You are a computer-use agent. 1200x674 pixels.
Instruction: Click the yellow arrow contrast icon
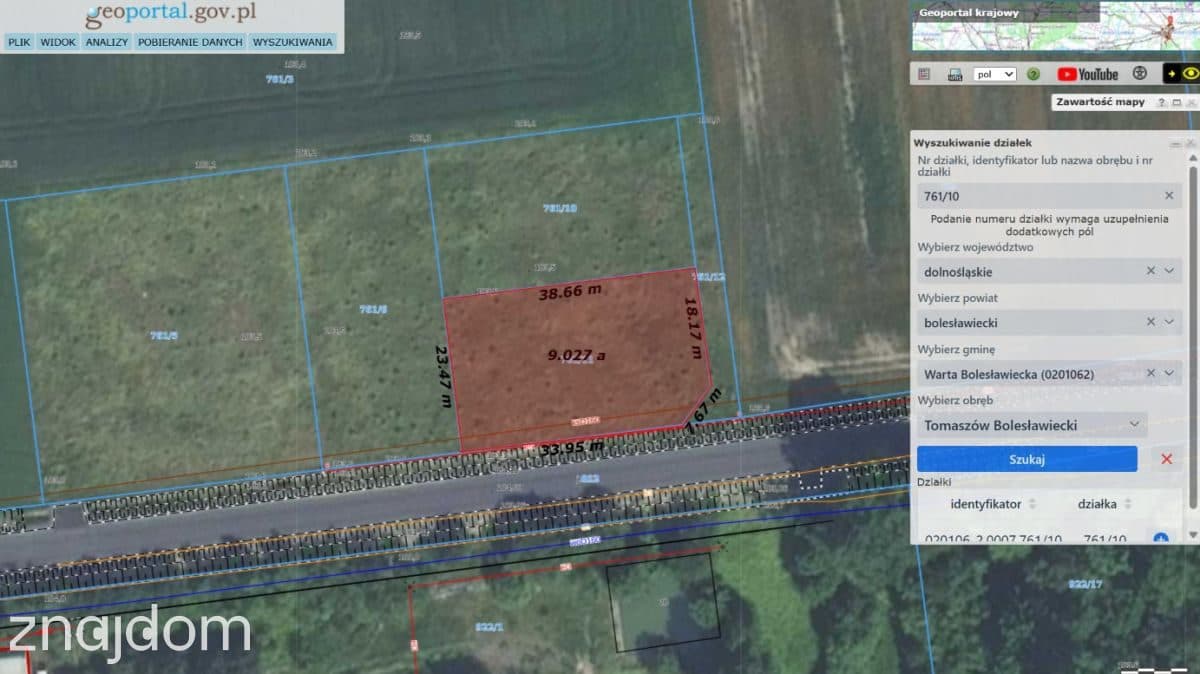(x=1171, y=74)
